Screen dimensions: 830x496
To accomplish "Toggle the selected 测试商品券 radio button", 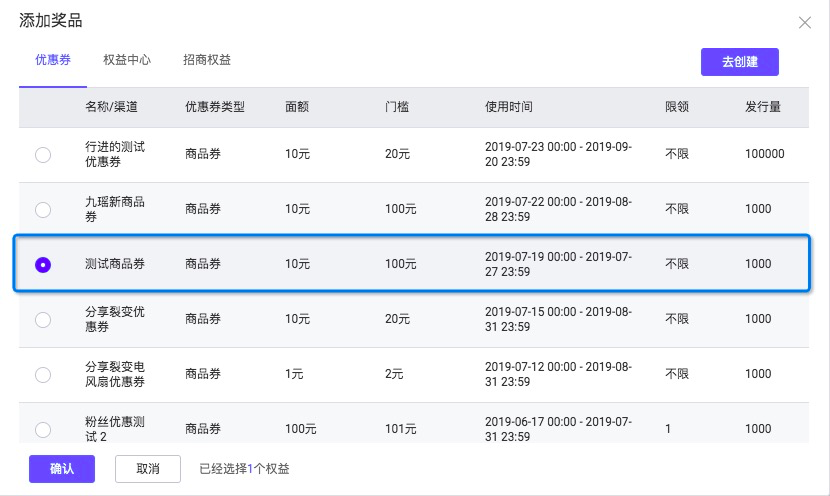I will click(x=43, y=265).
